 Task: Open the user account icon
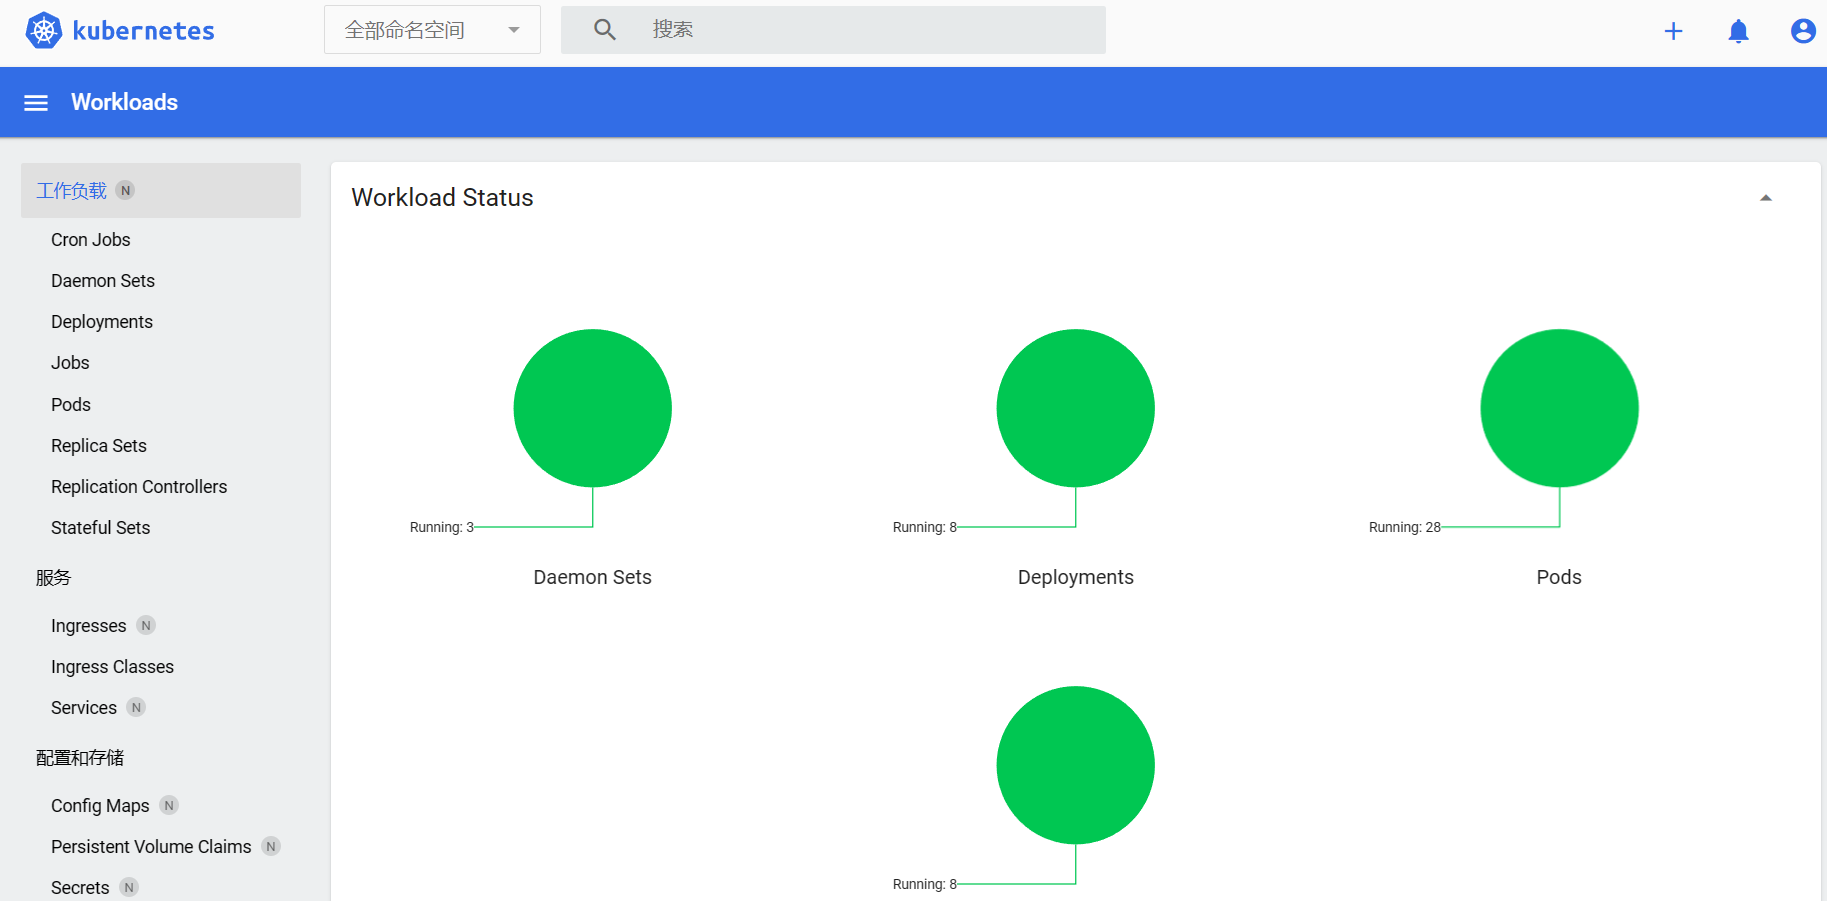pyautogui.click(x=1802, y=31)
